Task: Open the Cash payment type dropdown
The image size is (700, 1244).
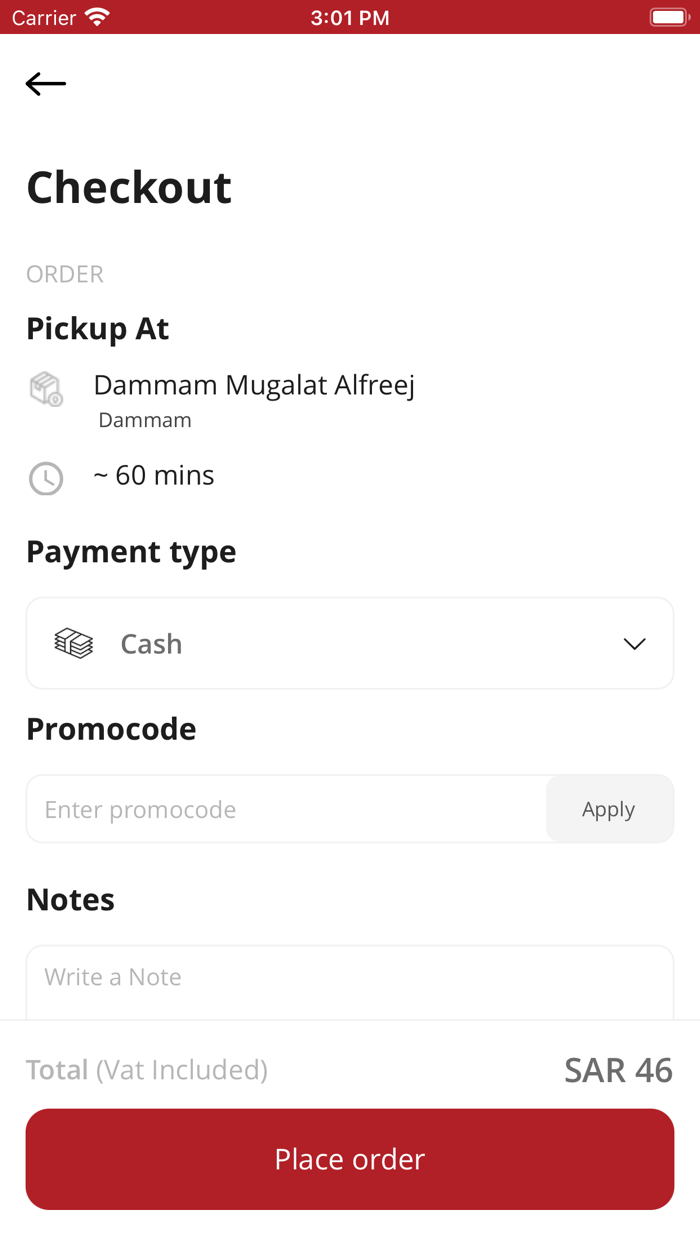Action: [350, 644]
